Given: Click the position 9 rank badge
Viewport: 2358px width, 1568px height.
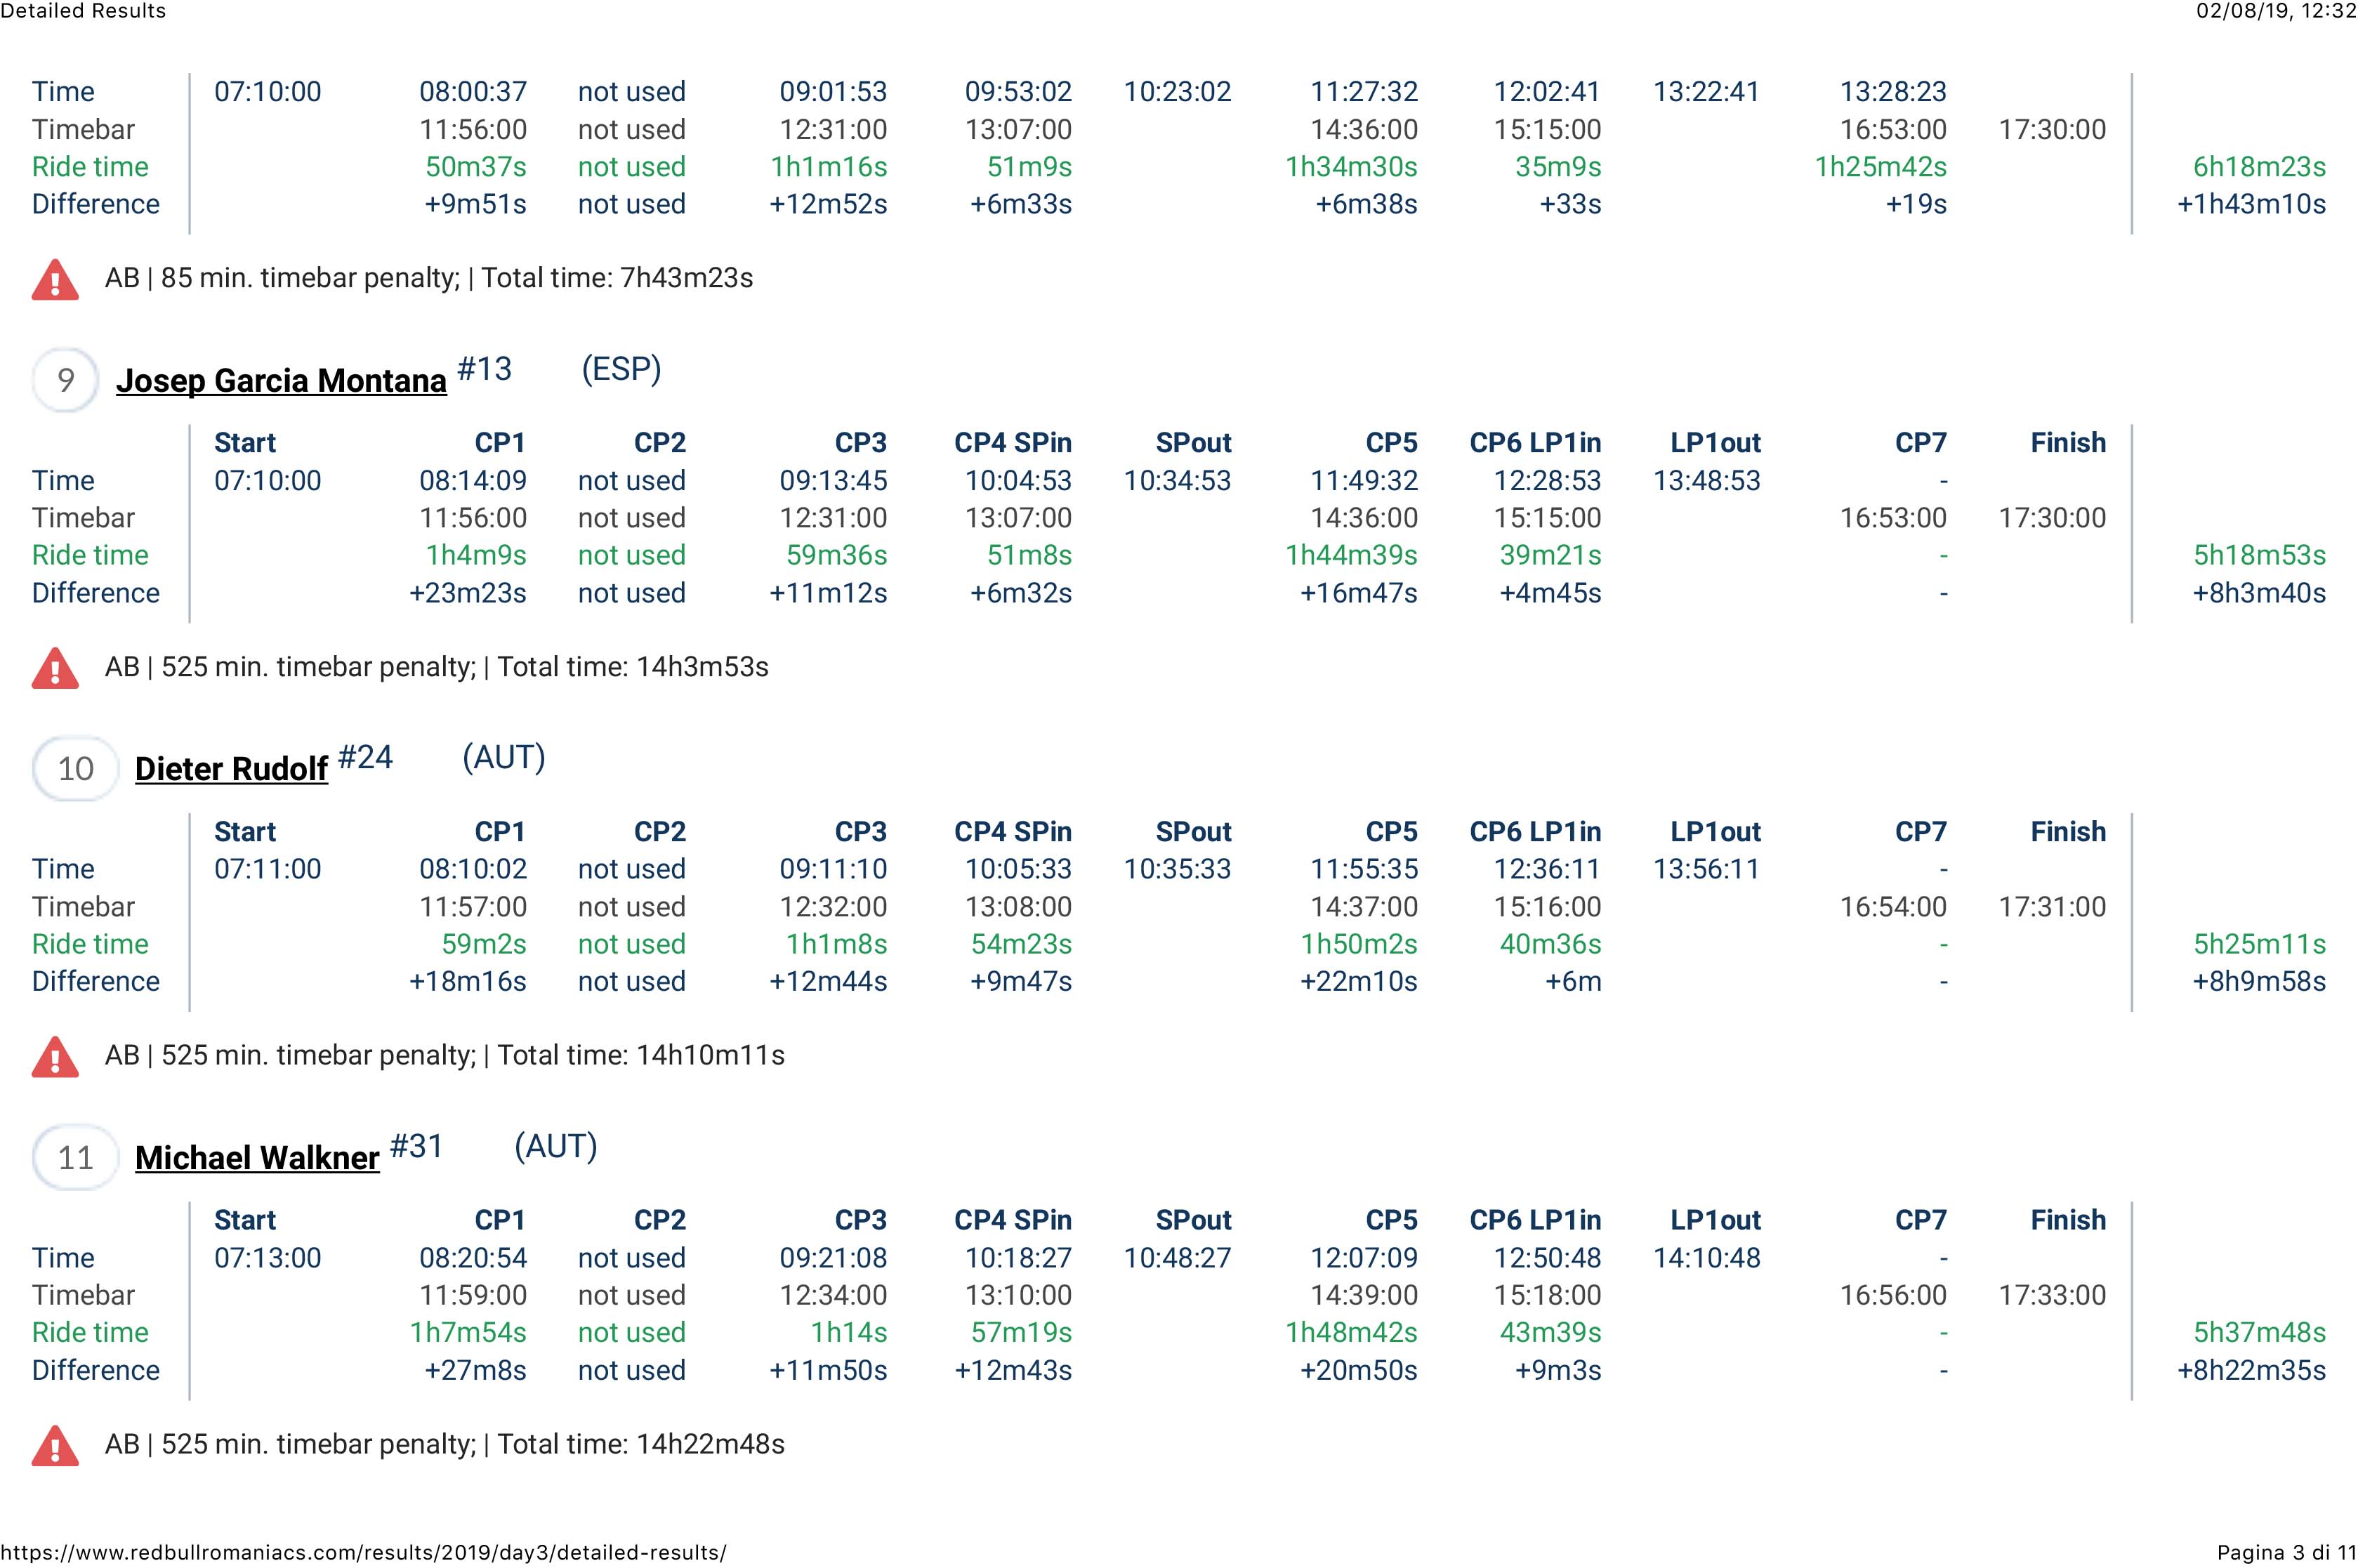Looking at the screenshot, I should point(66,380).
